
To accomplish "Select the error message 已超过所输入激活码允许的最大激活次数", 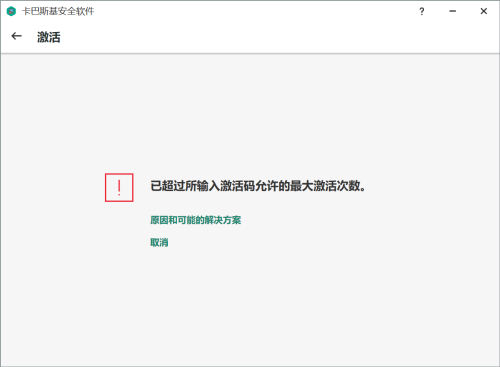I will click(258, 186).
